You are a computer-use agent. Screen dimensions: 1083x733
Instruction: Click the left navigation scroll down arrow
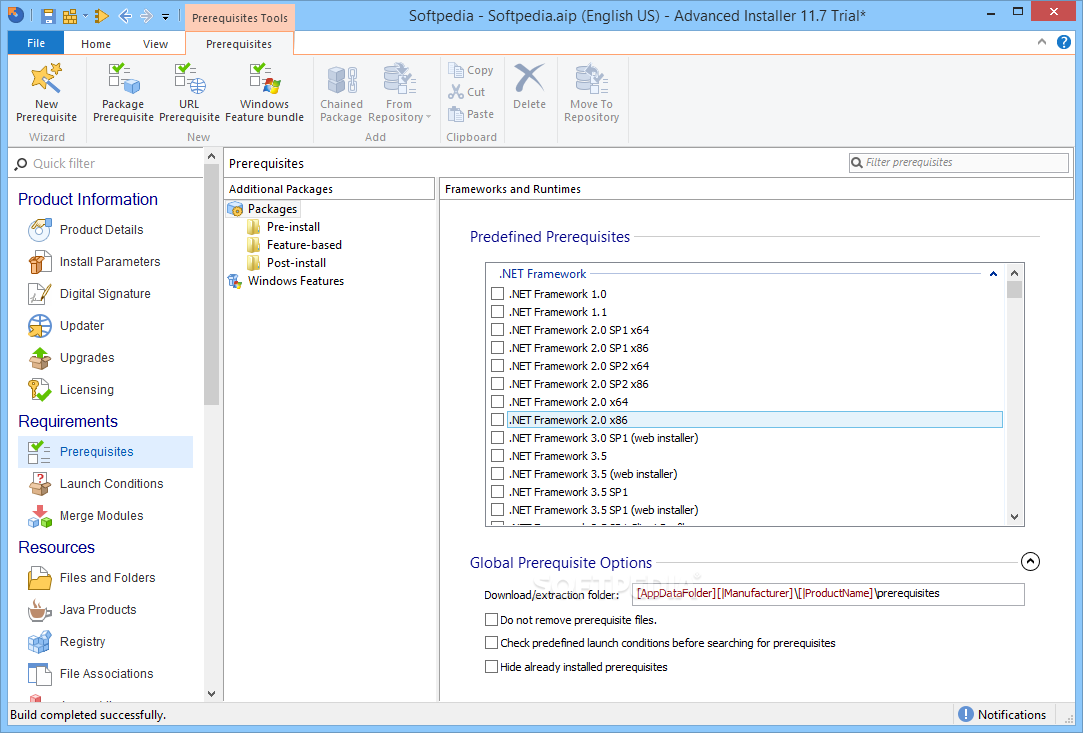211,694
